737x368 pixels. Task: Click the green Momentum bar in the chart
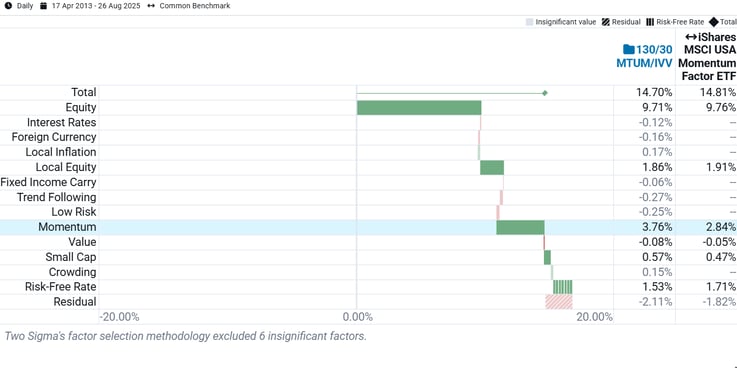coord(520,227)
